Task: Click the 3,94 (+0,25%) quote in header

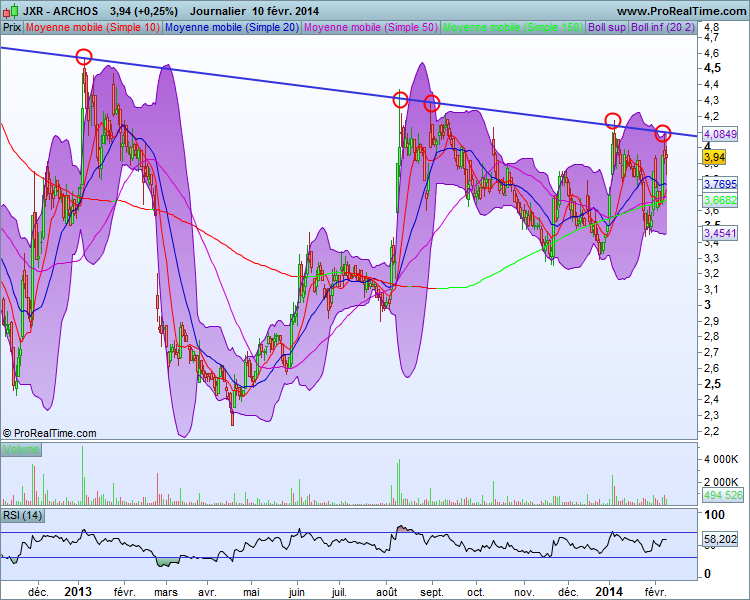Action: [143, 11]
